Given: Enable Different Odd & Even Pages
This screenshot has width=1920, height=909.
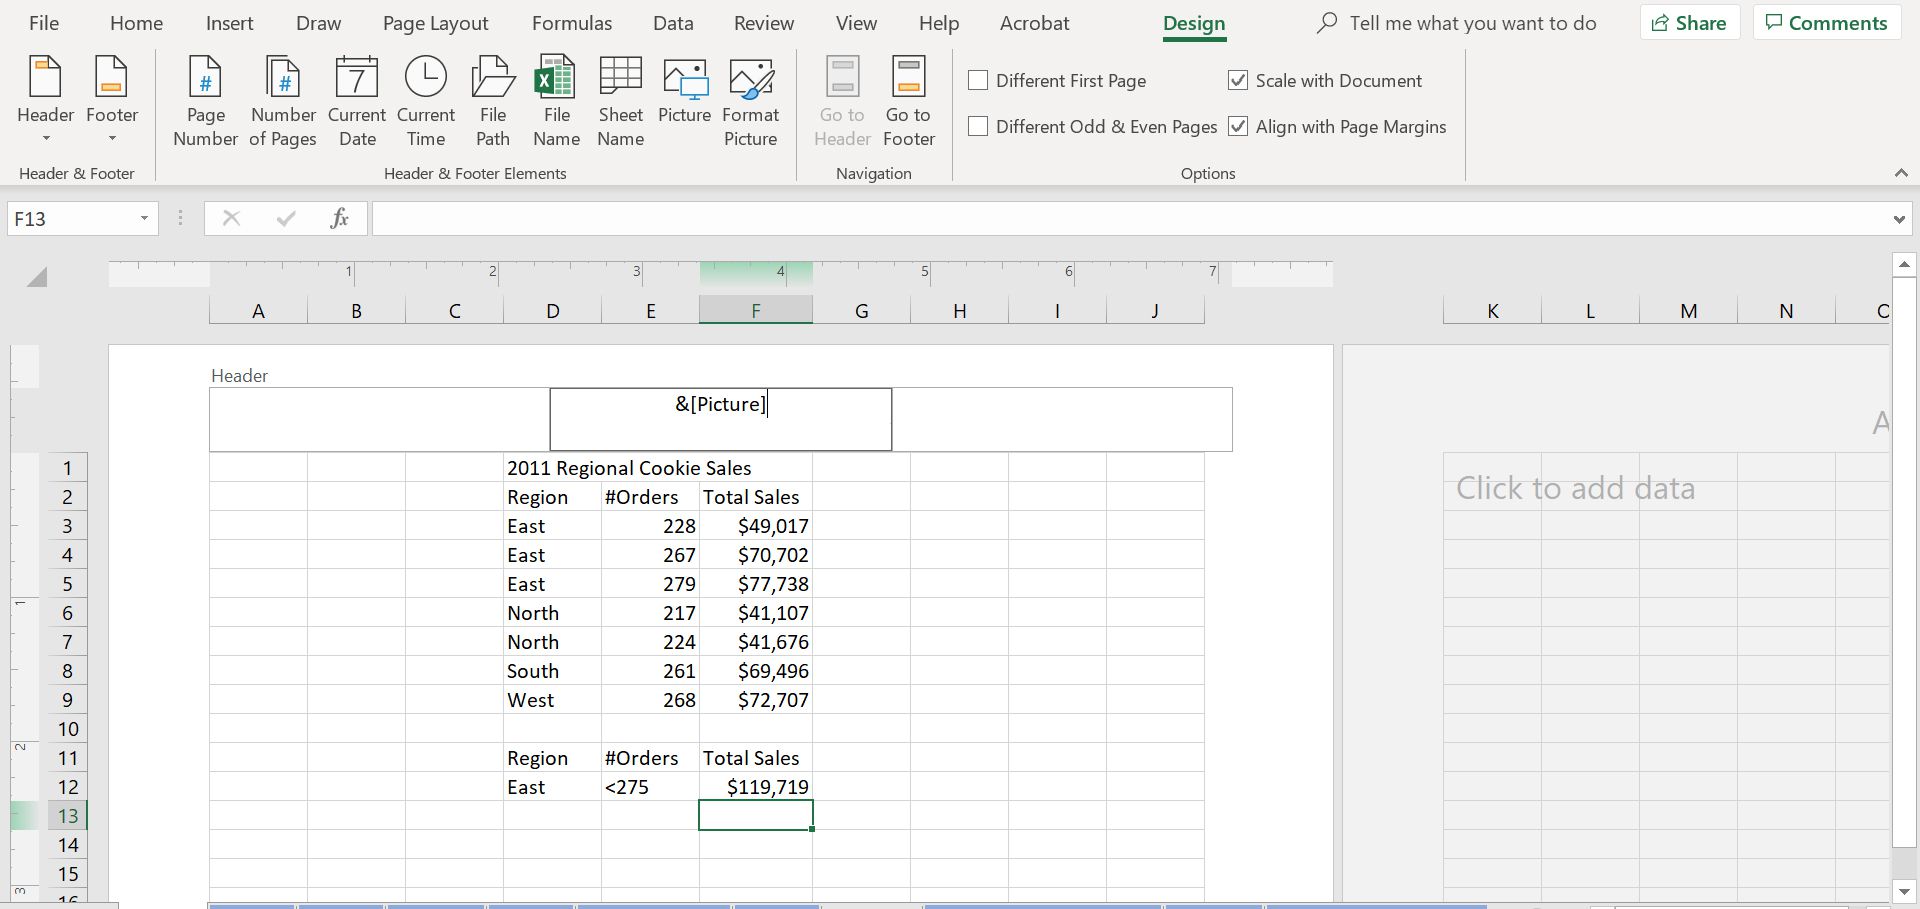Looking at the screenshot, I should click(979, 126).
